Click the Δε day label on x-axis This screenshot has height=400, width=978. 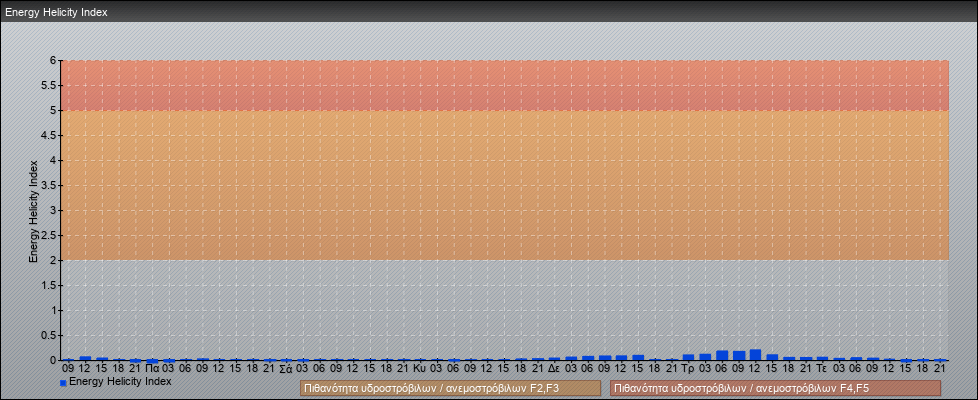coord(553,368)
